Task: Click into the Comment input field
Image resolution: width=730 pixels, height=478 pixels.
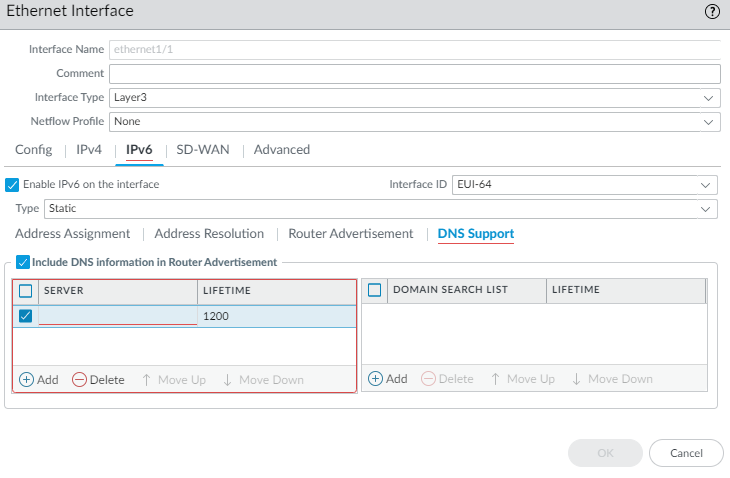Action: coord(414,74)
